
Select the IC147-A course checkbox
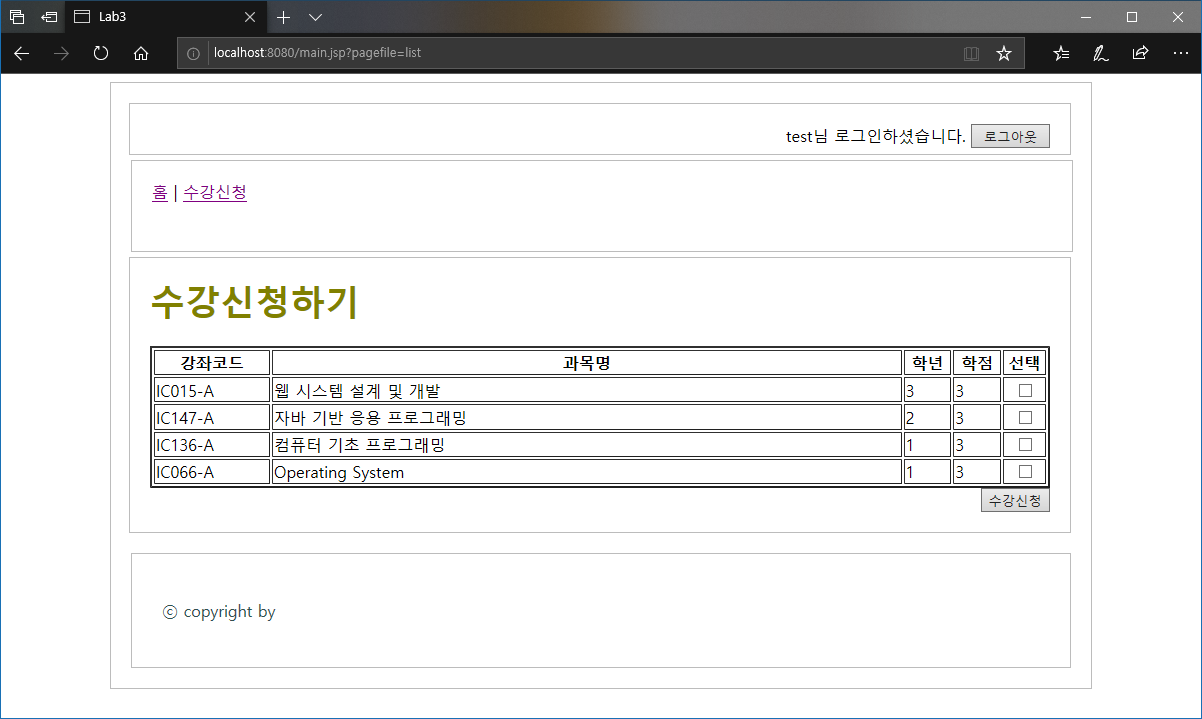(x=1025, y=417)
